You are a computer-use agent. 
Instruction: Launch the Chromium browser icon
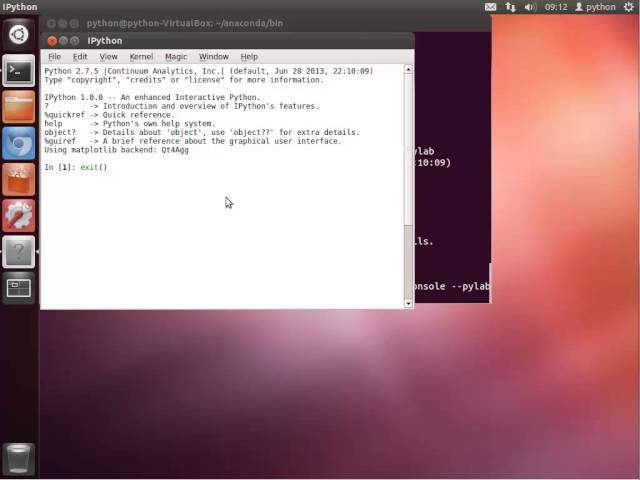click(18, 143)
